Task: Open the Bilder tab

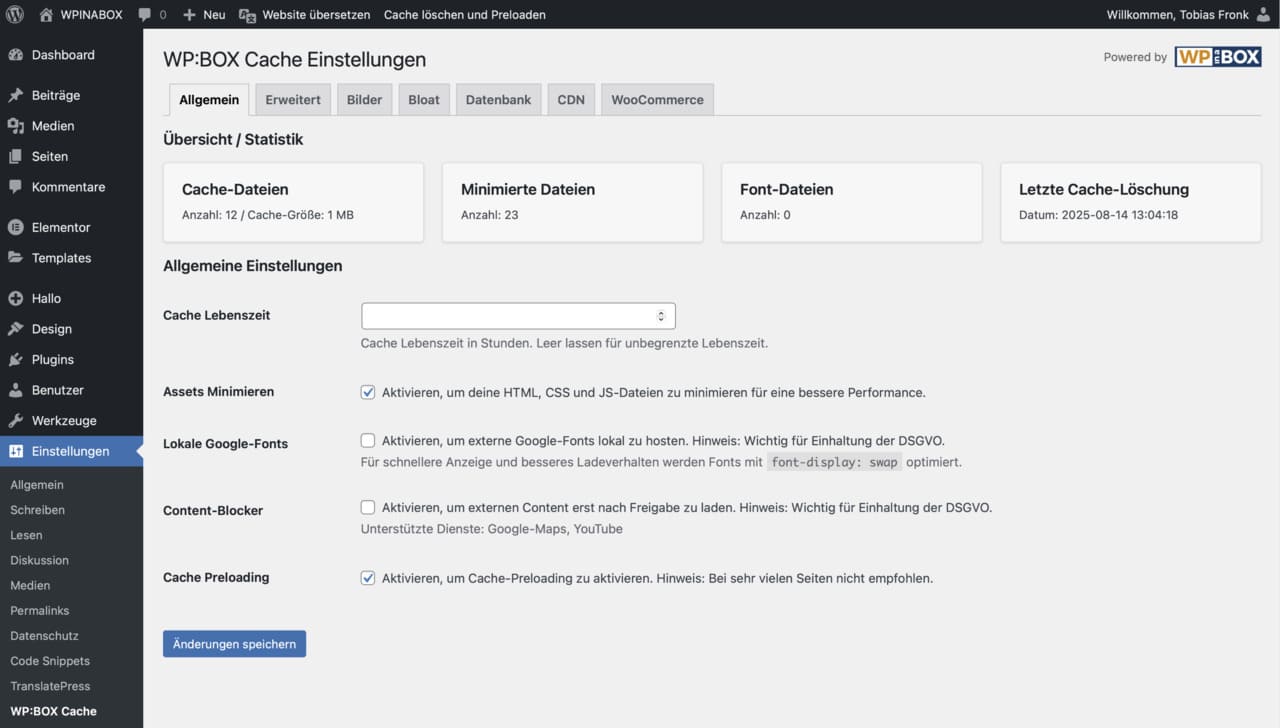Action: [x=364, y=100]
